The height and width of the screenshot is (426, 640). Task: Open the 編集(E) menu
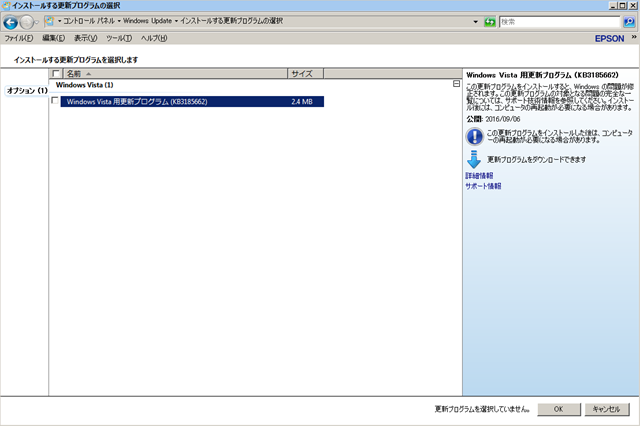53,38
